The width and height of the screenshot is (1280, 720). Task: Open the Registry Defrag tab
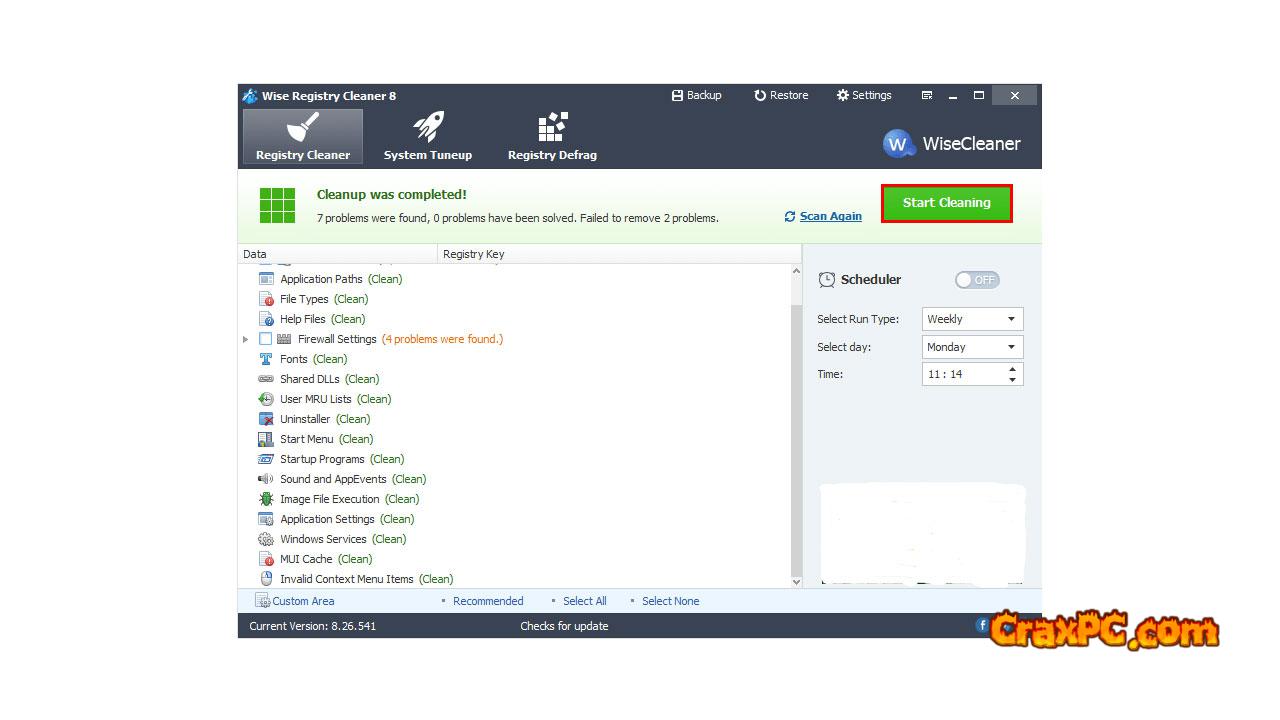552,136
